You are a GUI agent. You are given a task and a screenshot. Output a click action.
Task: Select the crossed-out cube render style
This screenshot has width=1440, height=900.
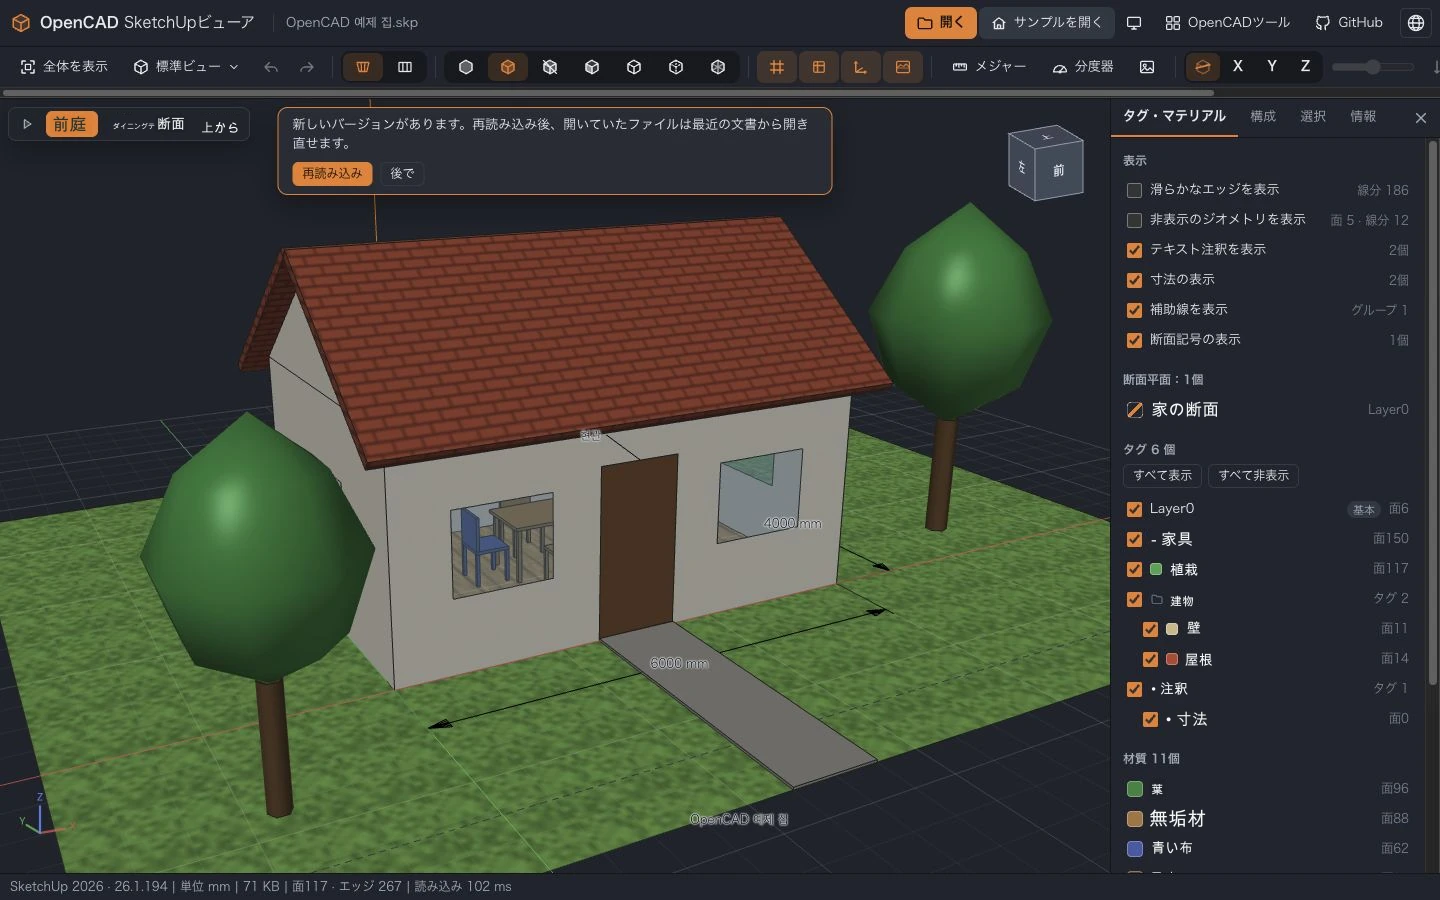(550, 67)
